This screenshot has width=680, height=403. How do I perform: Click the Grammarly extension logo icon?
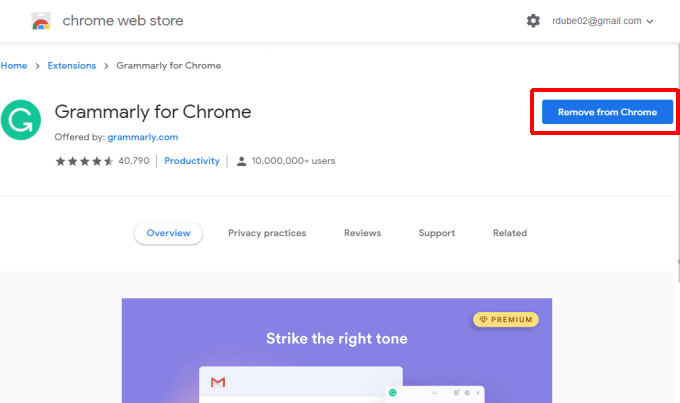(x=18, y=123)
